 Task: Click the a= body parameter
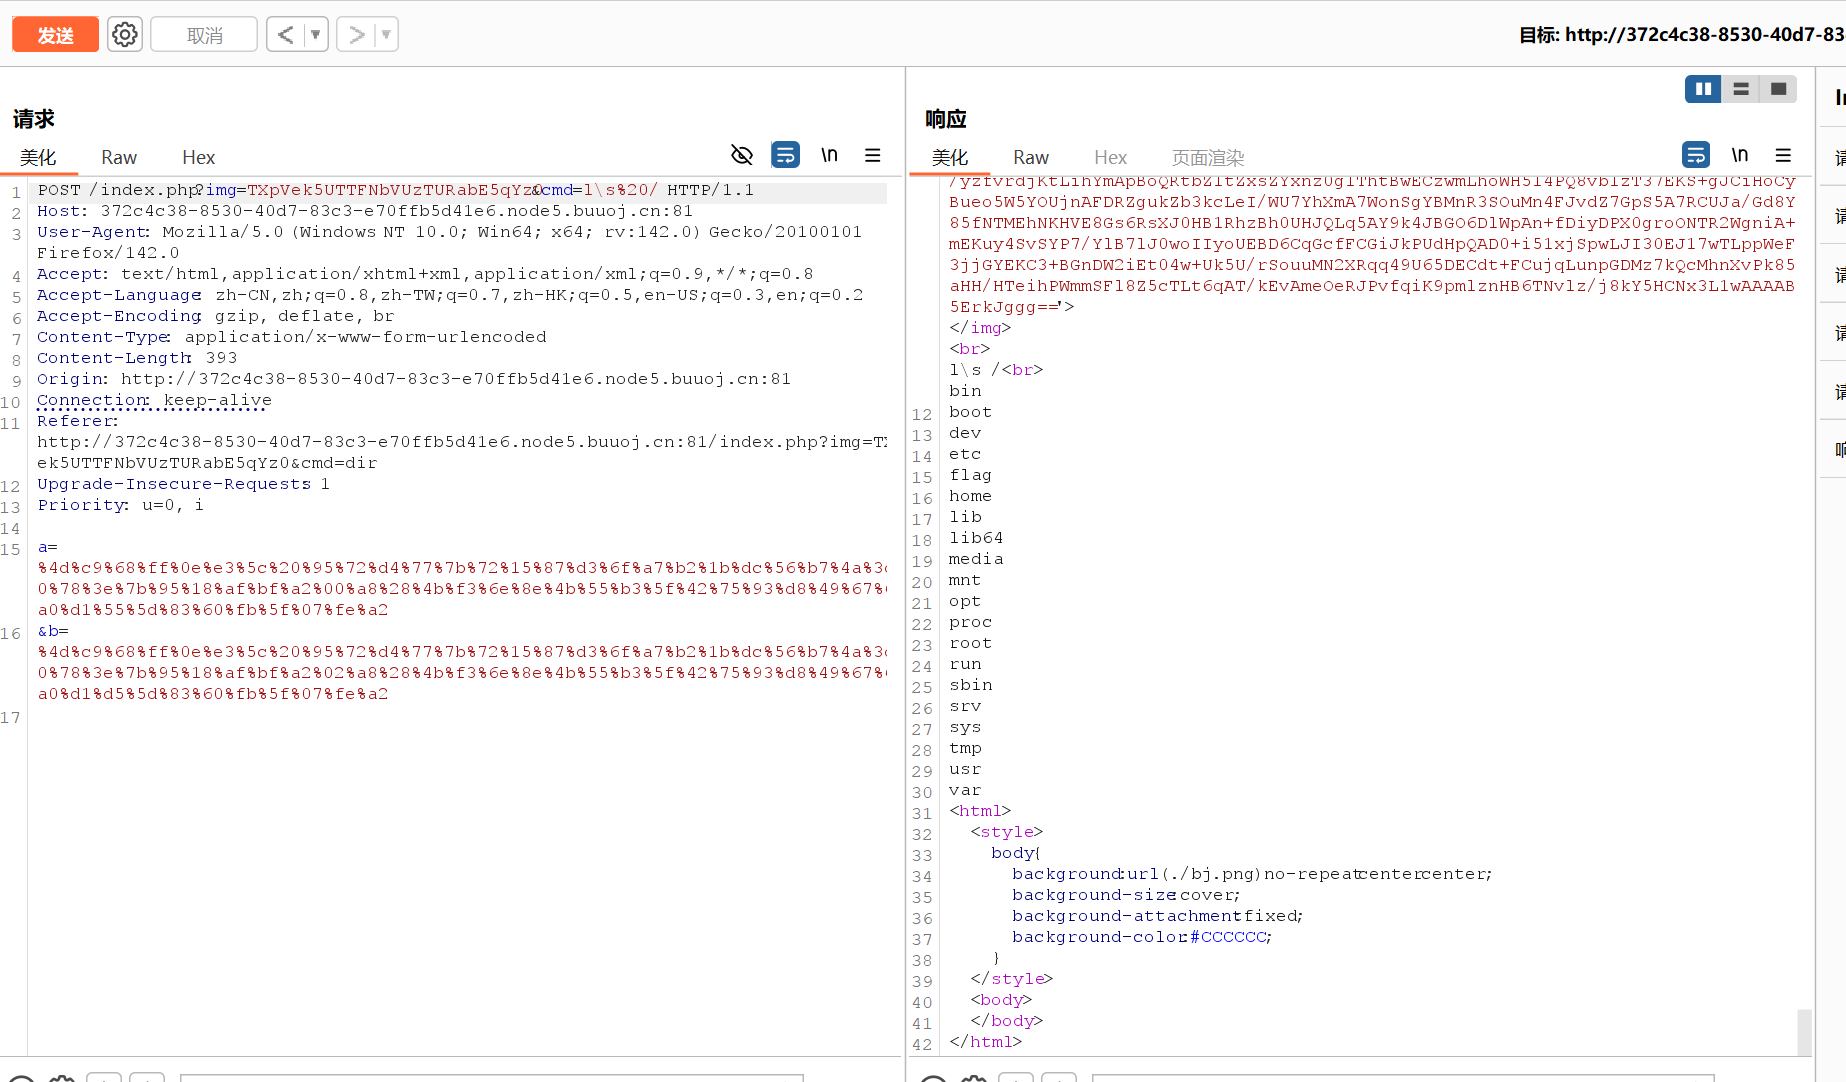pyautogui.click(x=47, y=547)
